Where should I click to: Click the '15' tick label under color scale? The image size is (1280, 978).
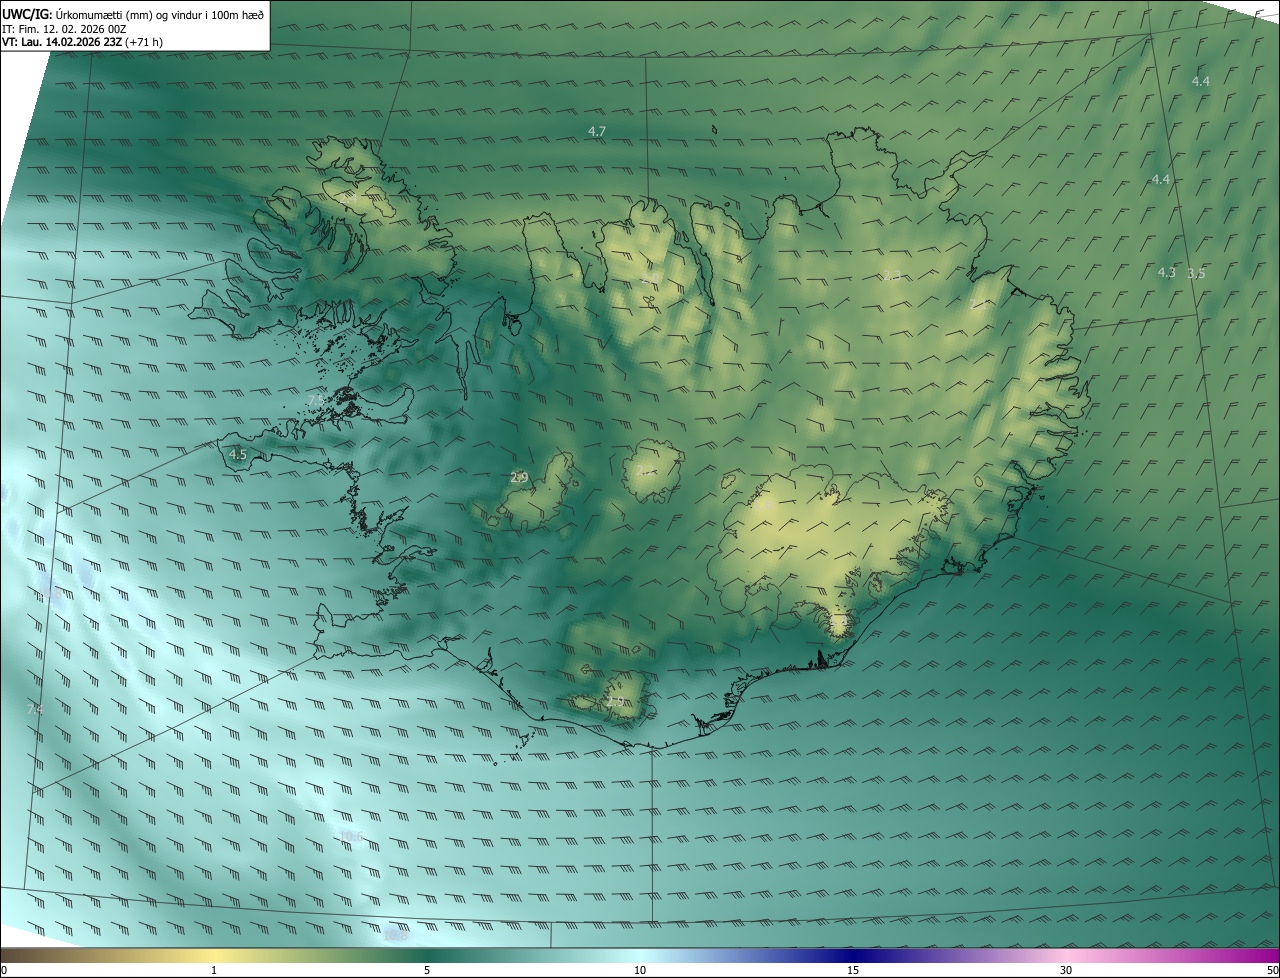[853, 970]
